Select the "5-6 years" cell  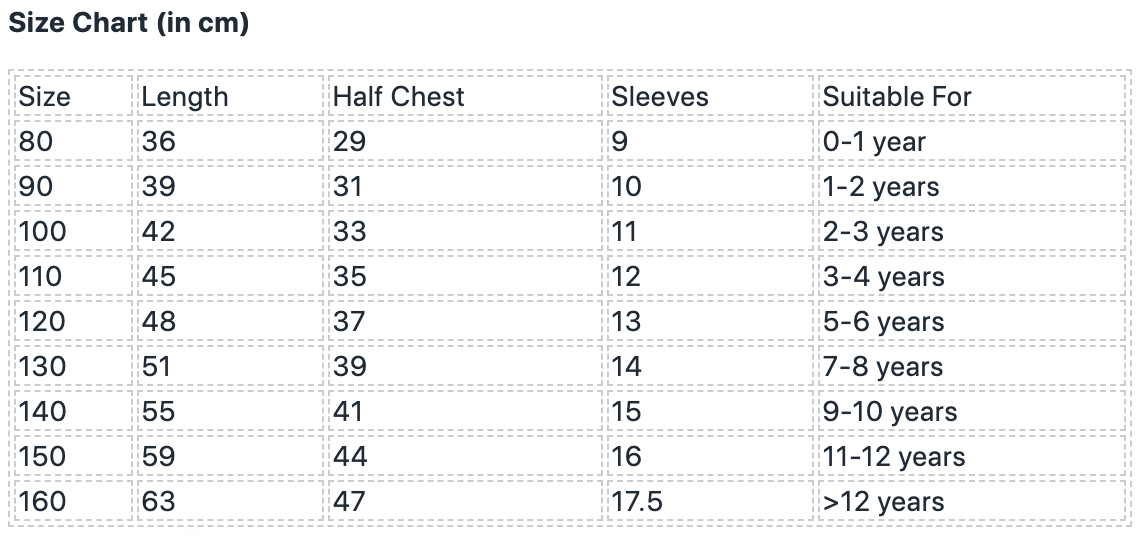tap(883, 322)
